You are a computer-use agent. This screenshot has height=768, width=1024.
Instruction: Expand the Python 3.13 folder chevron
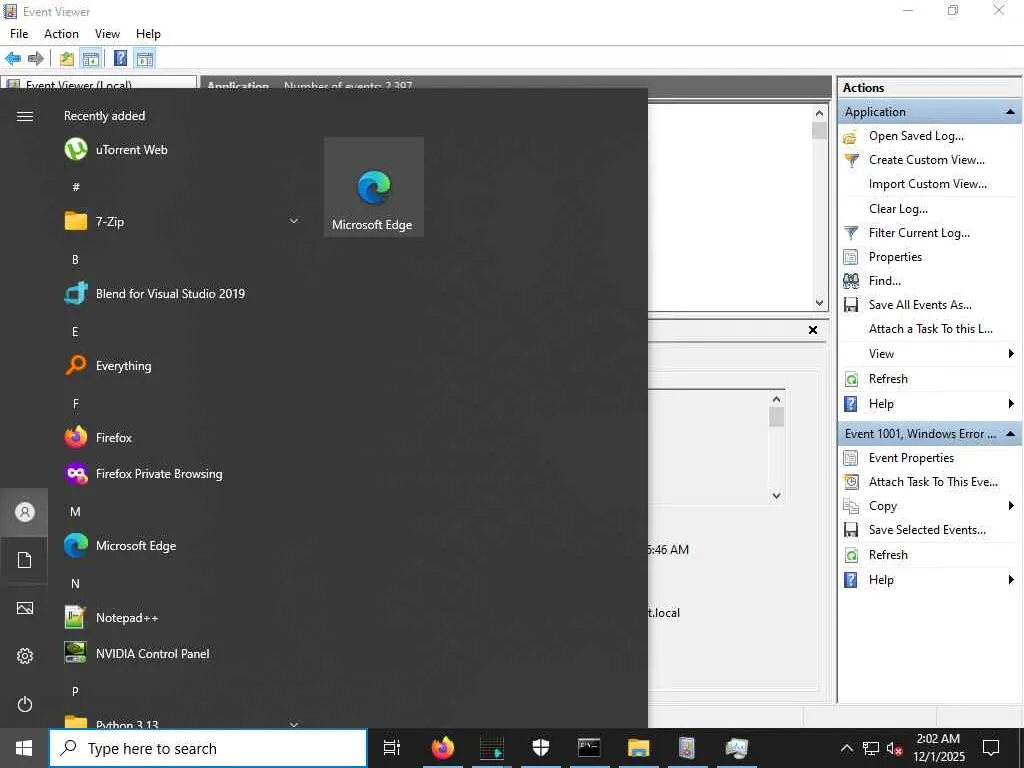294,724
